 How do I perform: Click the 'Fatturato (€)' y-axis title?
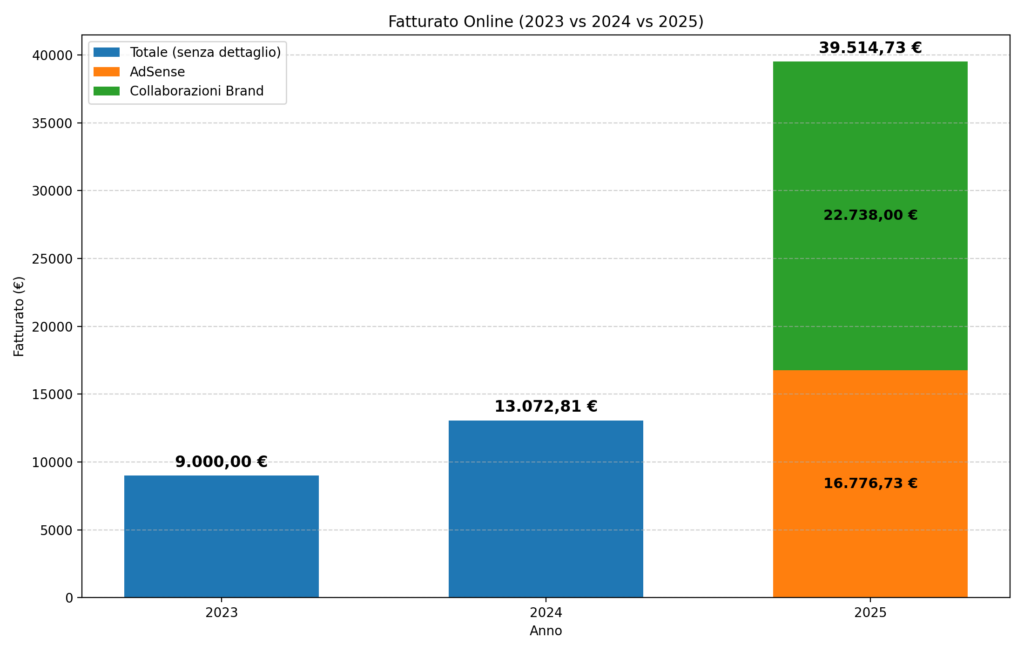[x=19, y=316]
